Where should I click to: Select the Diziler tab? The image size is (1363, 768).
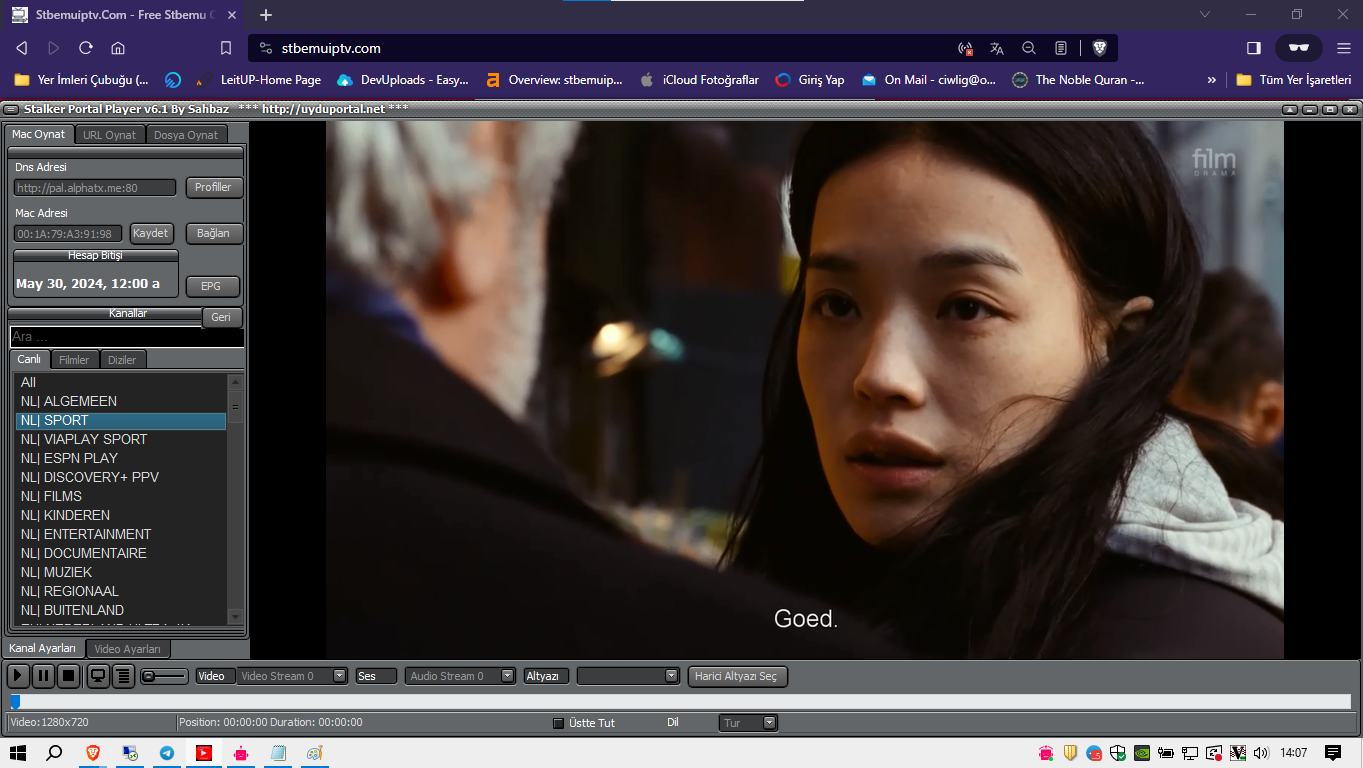click(x=122, y=360)
